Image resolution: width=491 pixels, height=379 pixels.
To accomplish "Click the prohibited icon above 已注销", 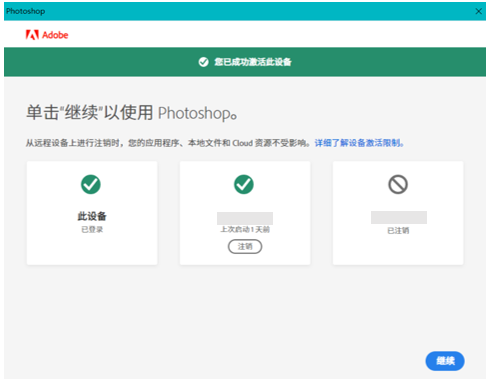I will pos(398,184).
